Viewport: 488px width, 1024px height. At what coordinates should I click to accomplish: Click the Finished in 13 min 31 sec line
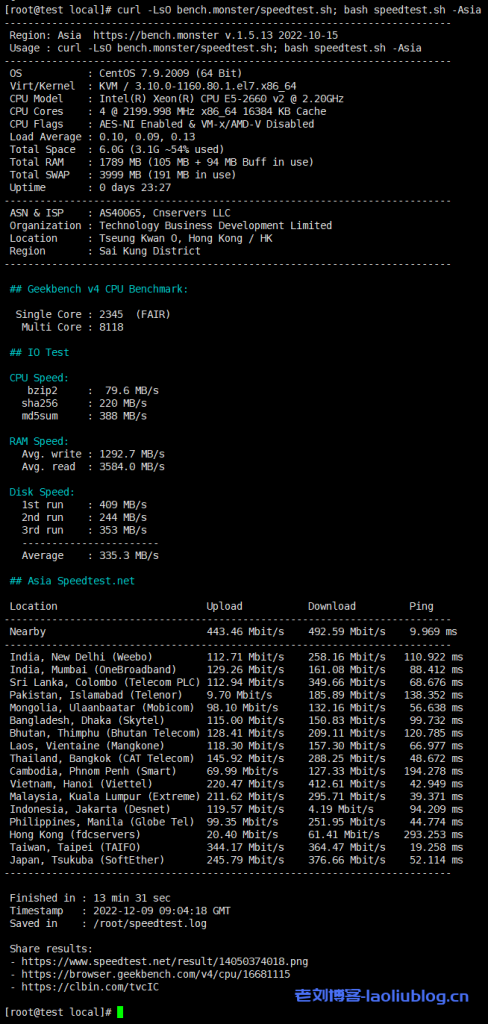pyautogui.click(x=90, y=898)
